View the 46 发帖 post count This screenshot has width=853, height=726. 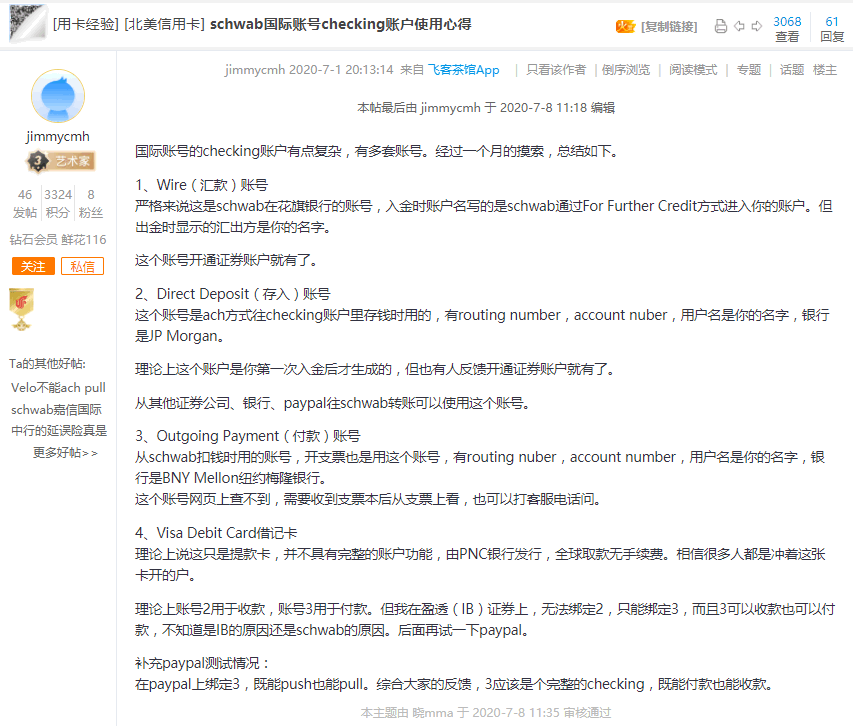[x=25, y=203]
